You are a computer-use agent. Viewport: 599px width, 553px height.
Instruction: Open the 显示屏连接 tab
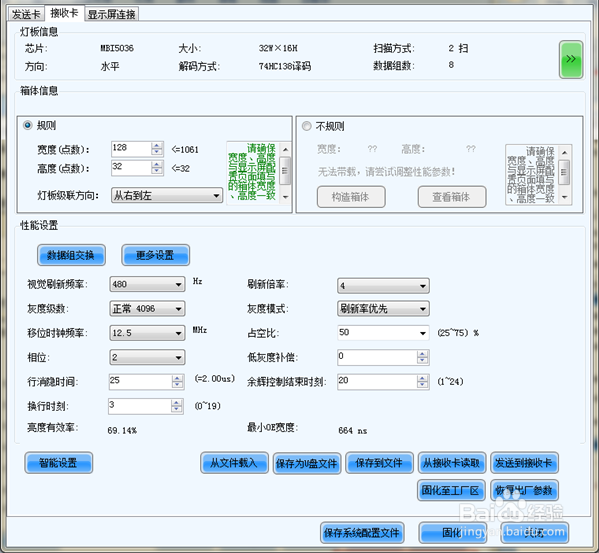(x=111, y=14)
